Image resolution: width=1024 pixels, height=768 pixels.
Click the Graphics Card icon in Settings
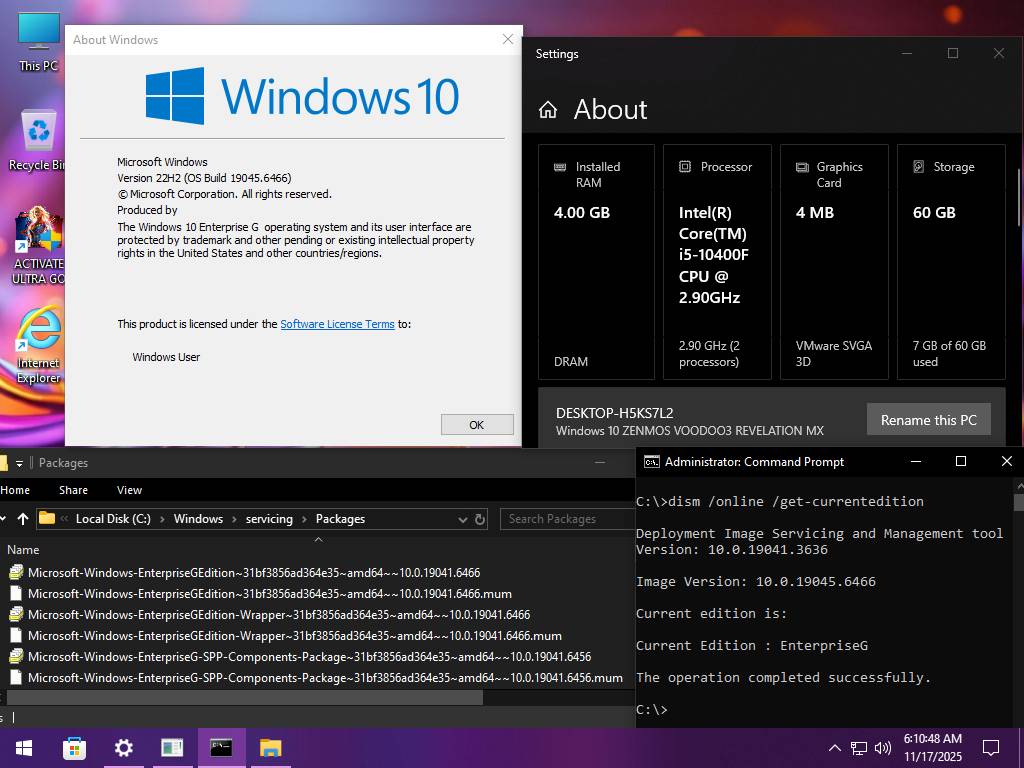click(802, 167)
